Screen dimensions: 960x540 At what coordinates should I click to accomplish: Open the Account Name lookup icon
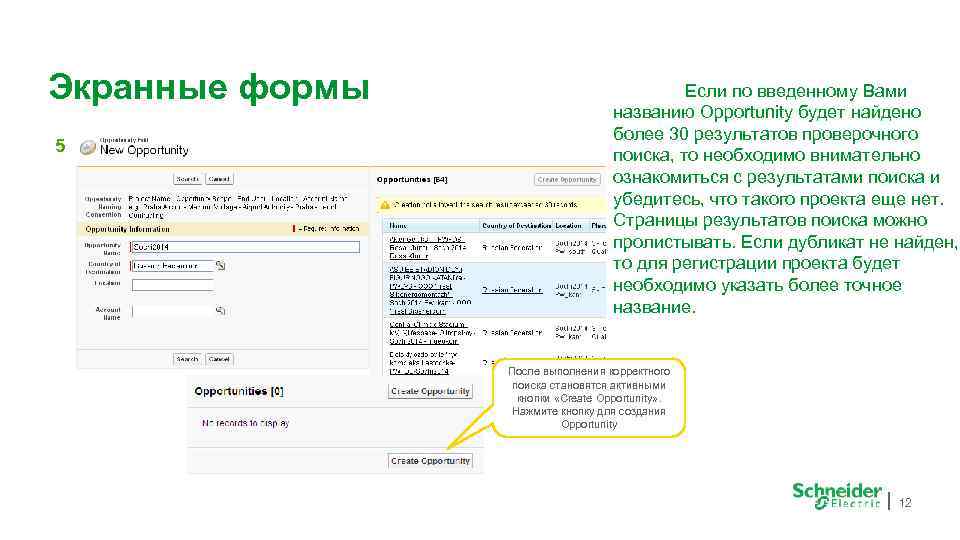[x=220, y=310]
